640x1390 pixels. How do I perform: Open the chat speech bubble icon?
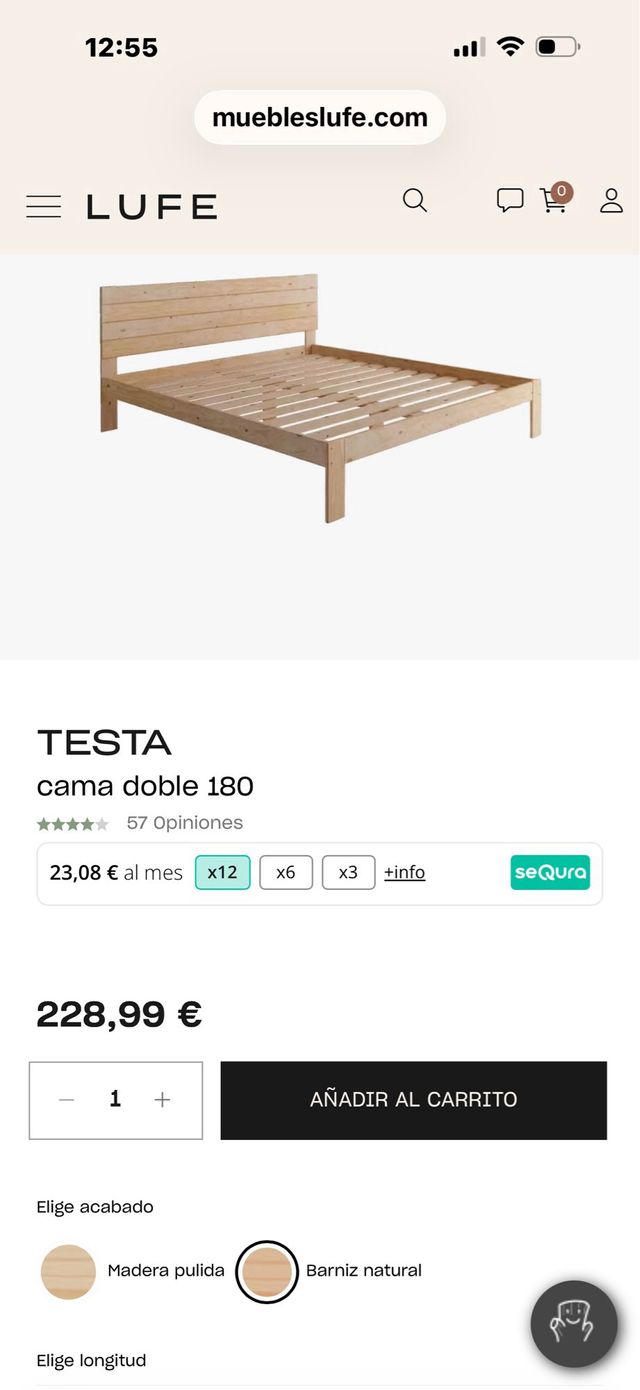coord(510,201)
